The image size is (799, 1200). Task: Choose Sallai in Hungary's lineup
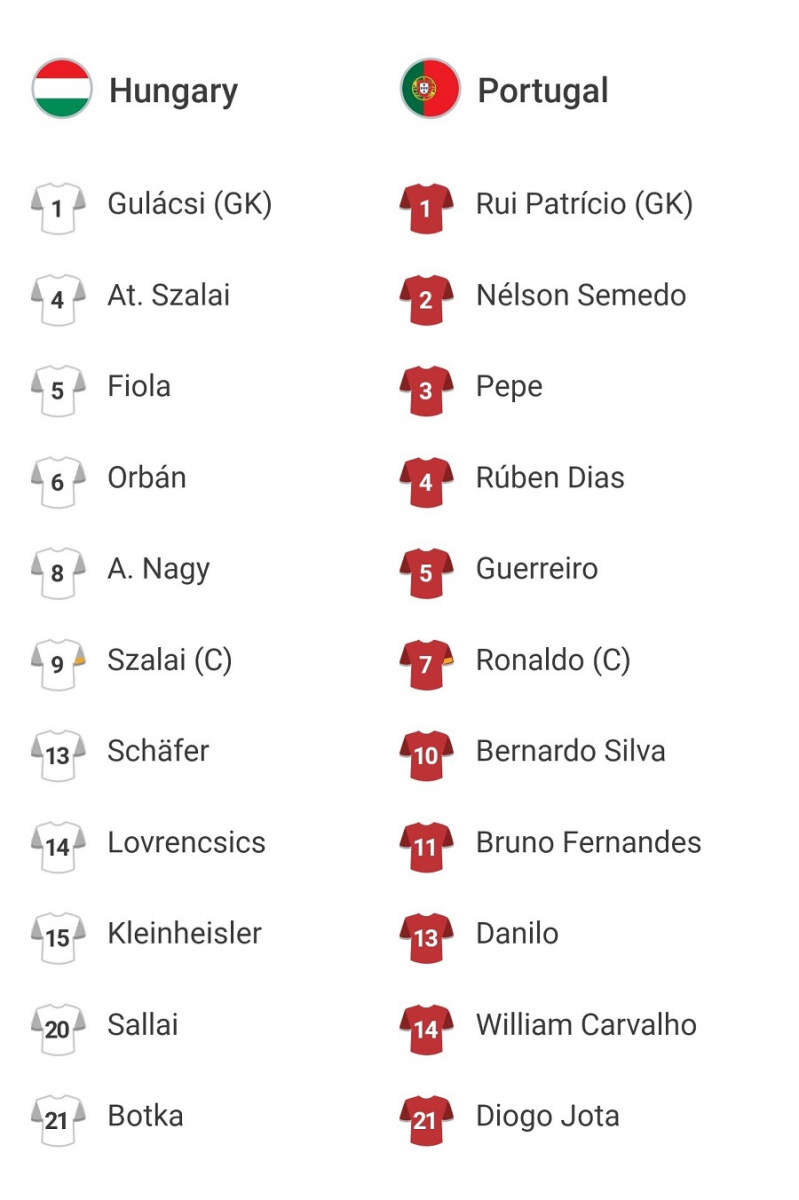tap(143, 1024)
